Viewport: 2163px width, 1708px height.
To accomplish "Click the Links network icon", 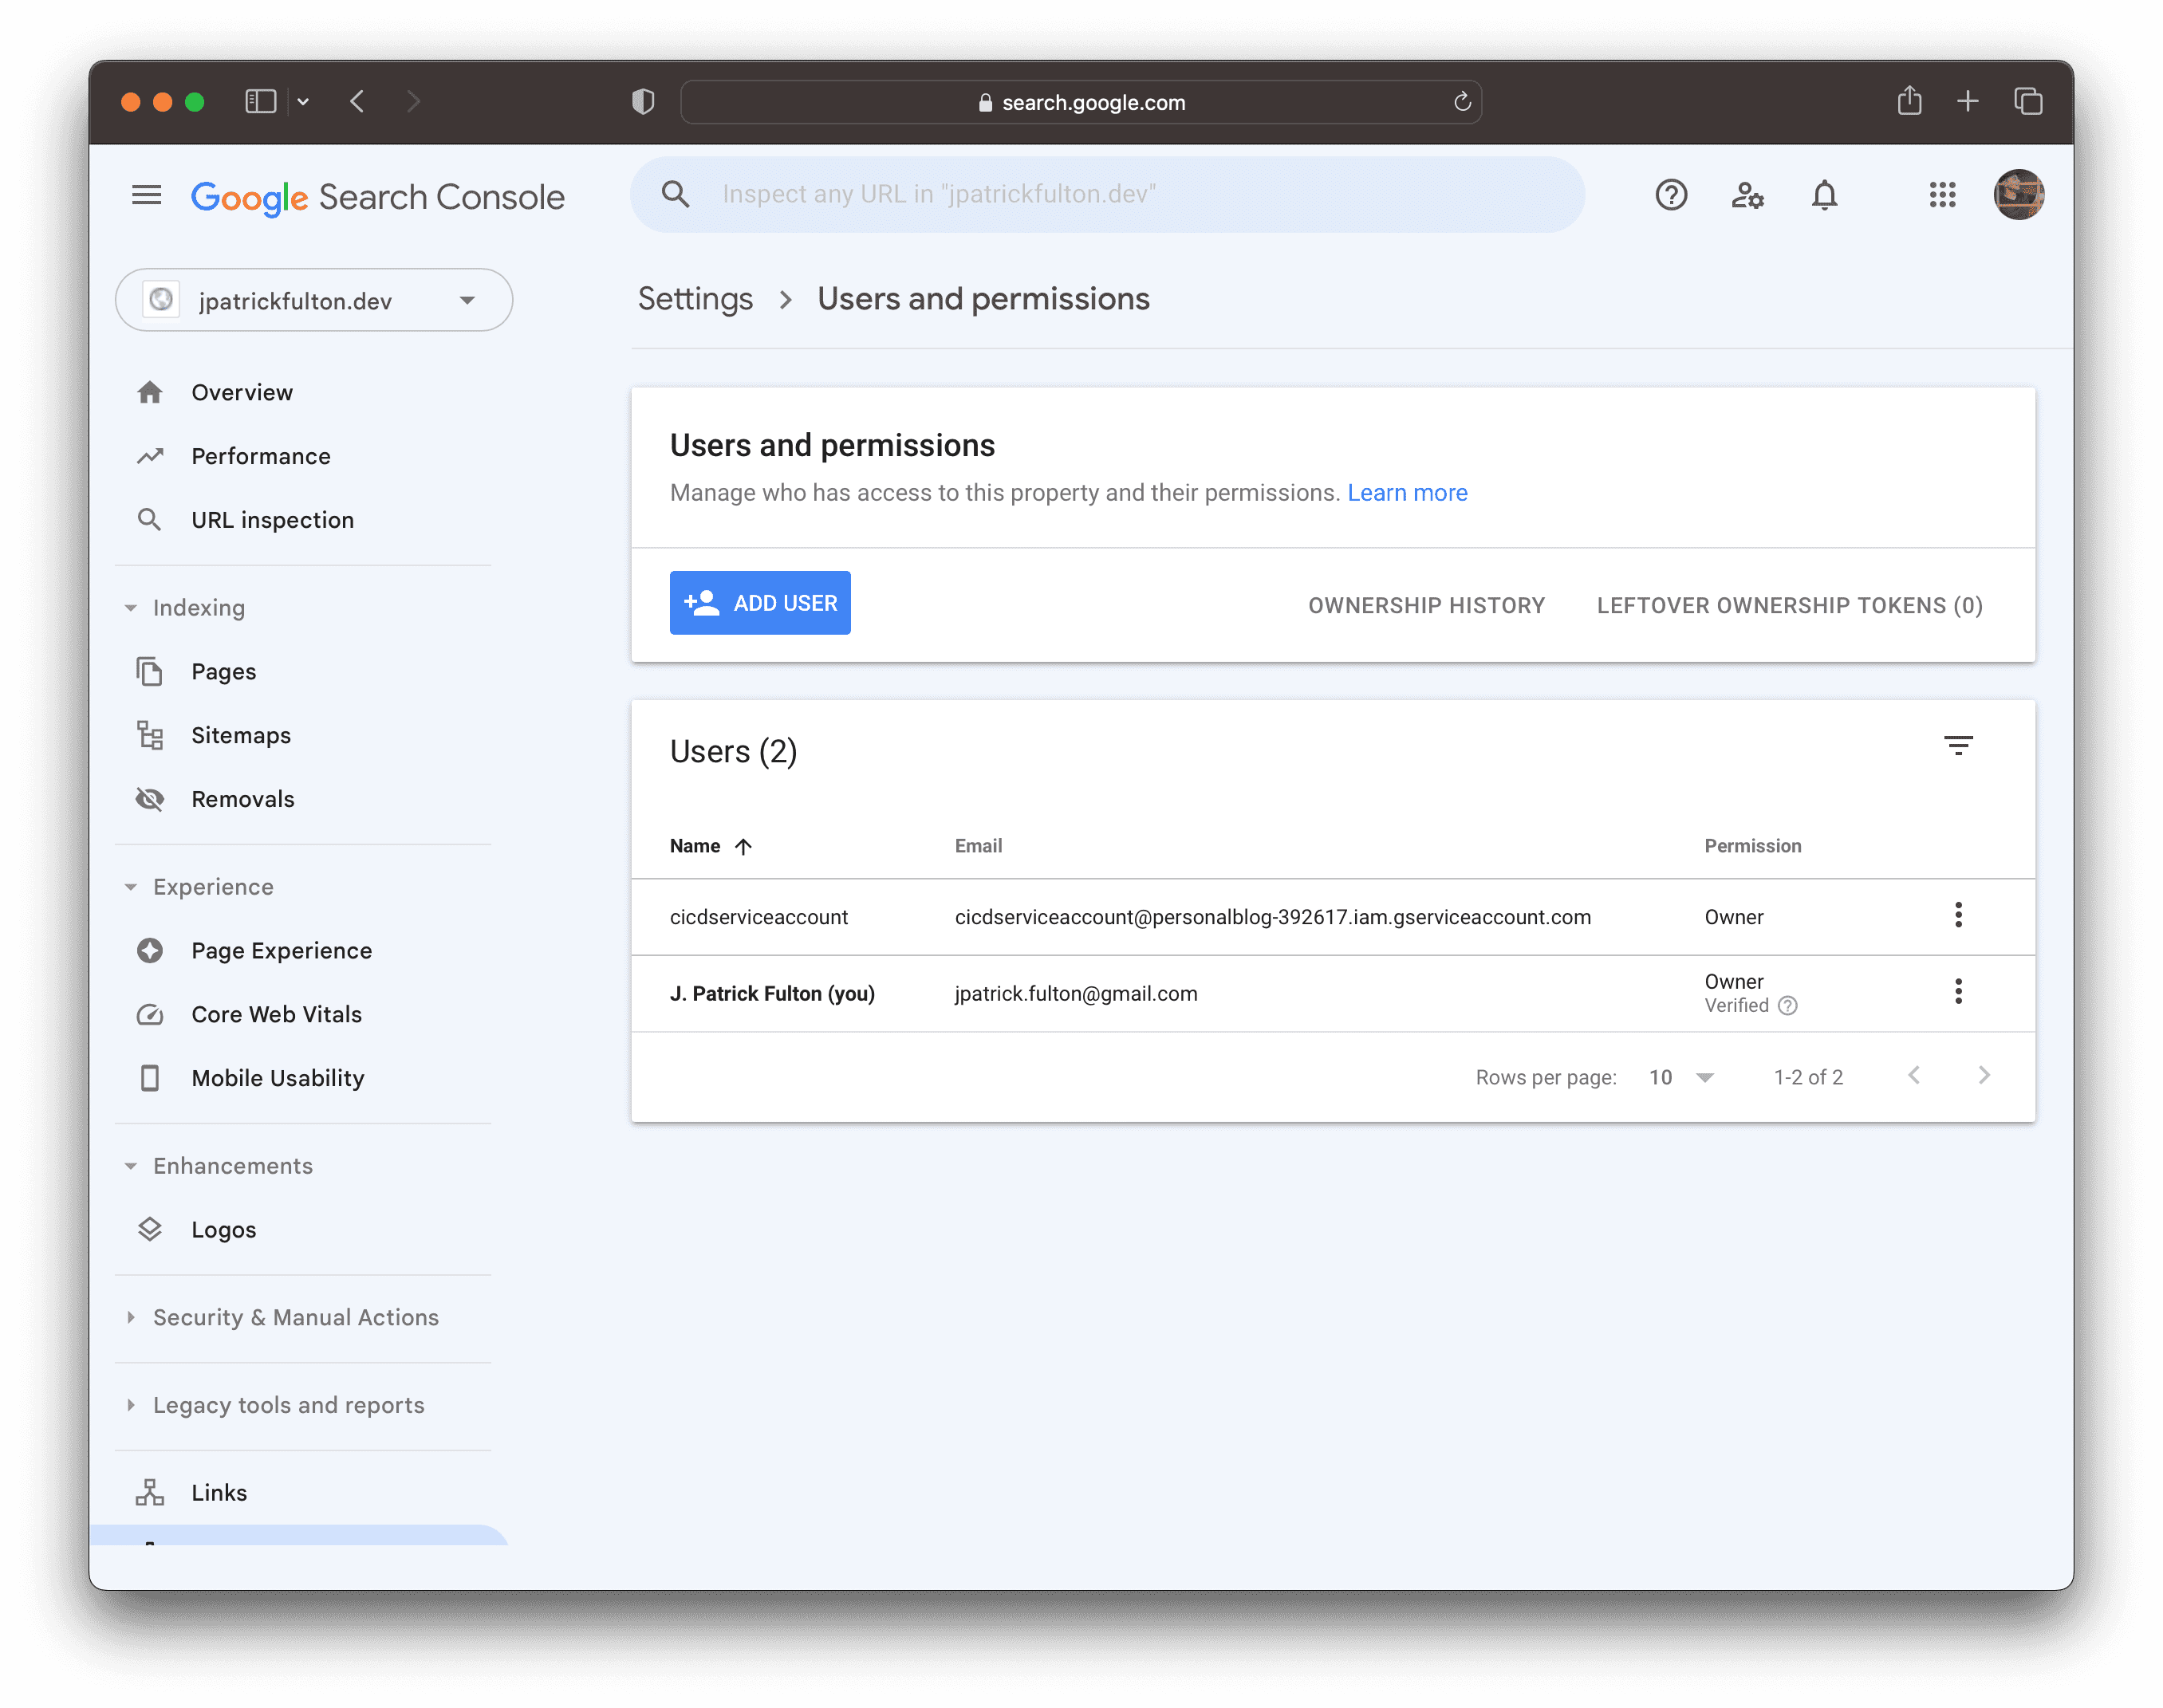I will click(150, 1492).
